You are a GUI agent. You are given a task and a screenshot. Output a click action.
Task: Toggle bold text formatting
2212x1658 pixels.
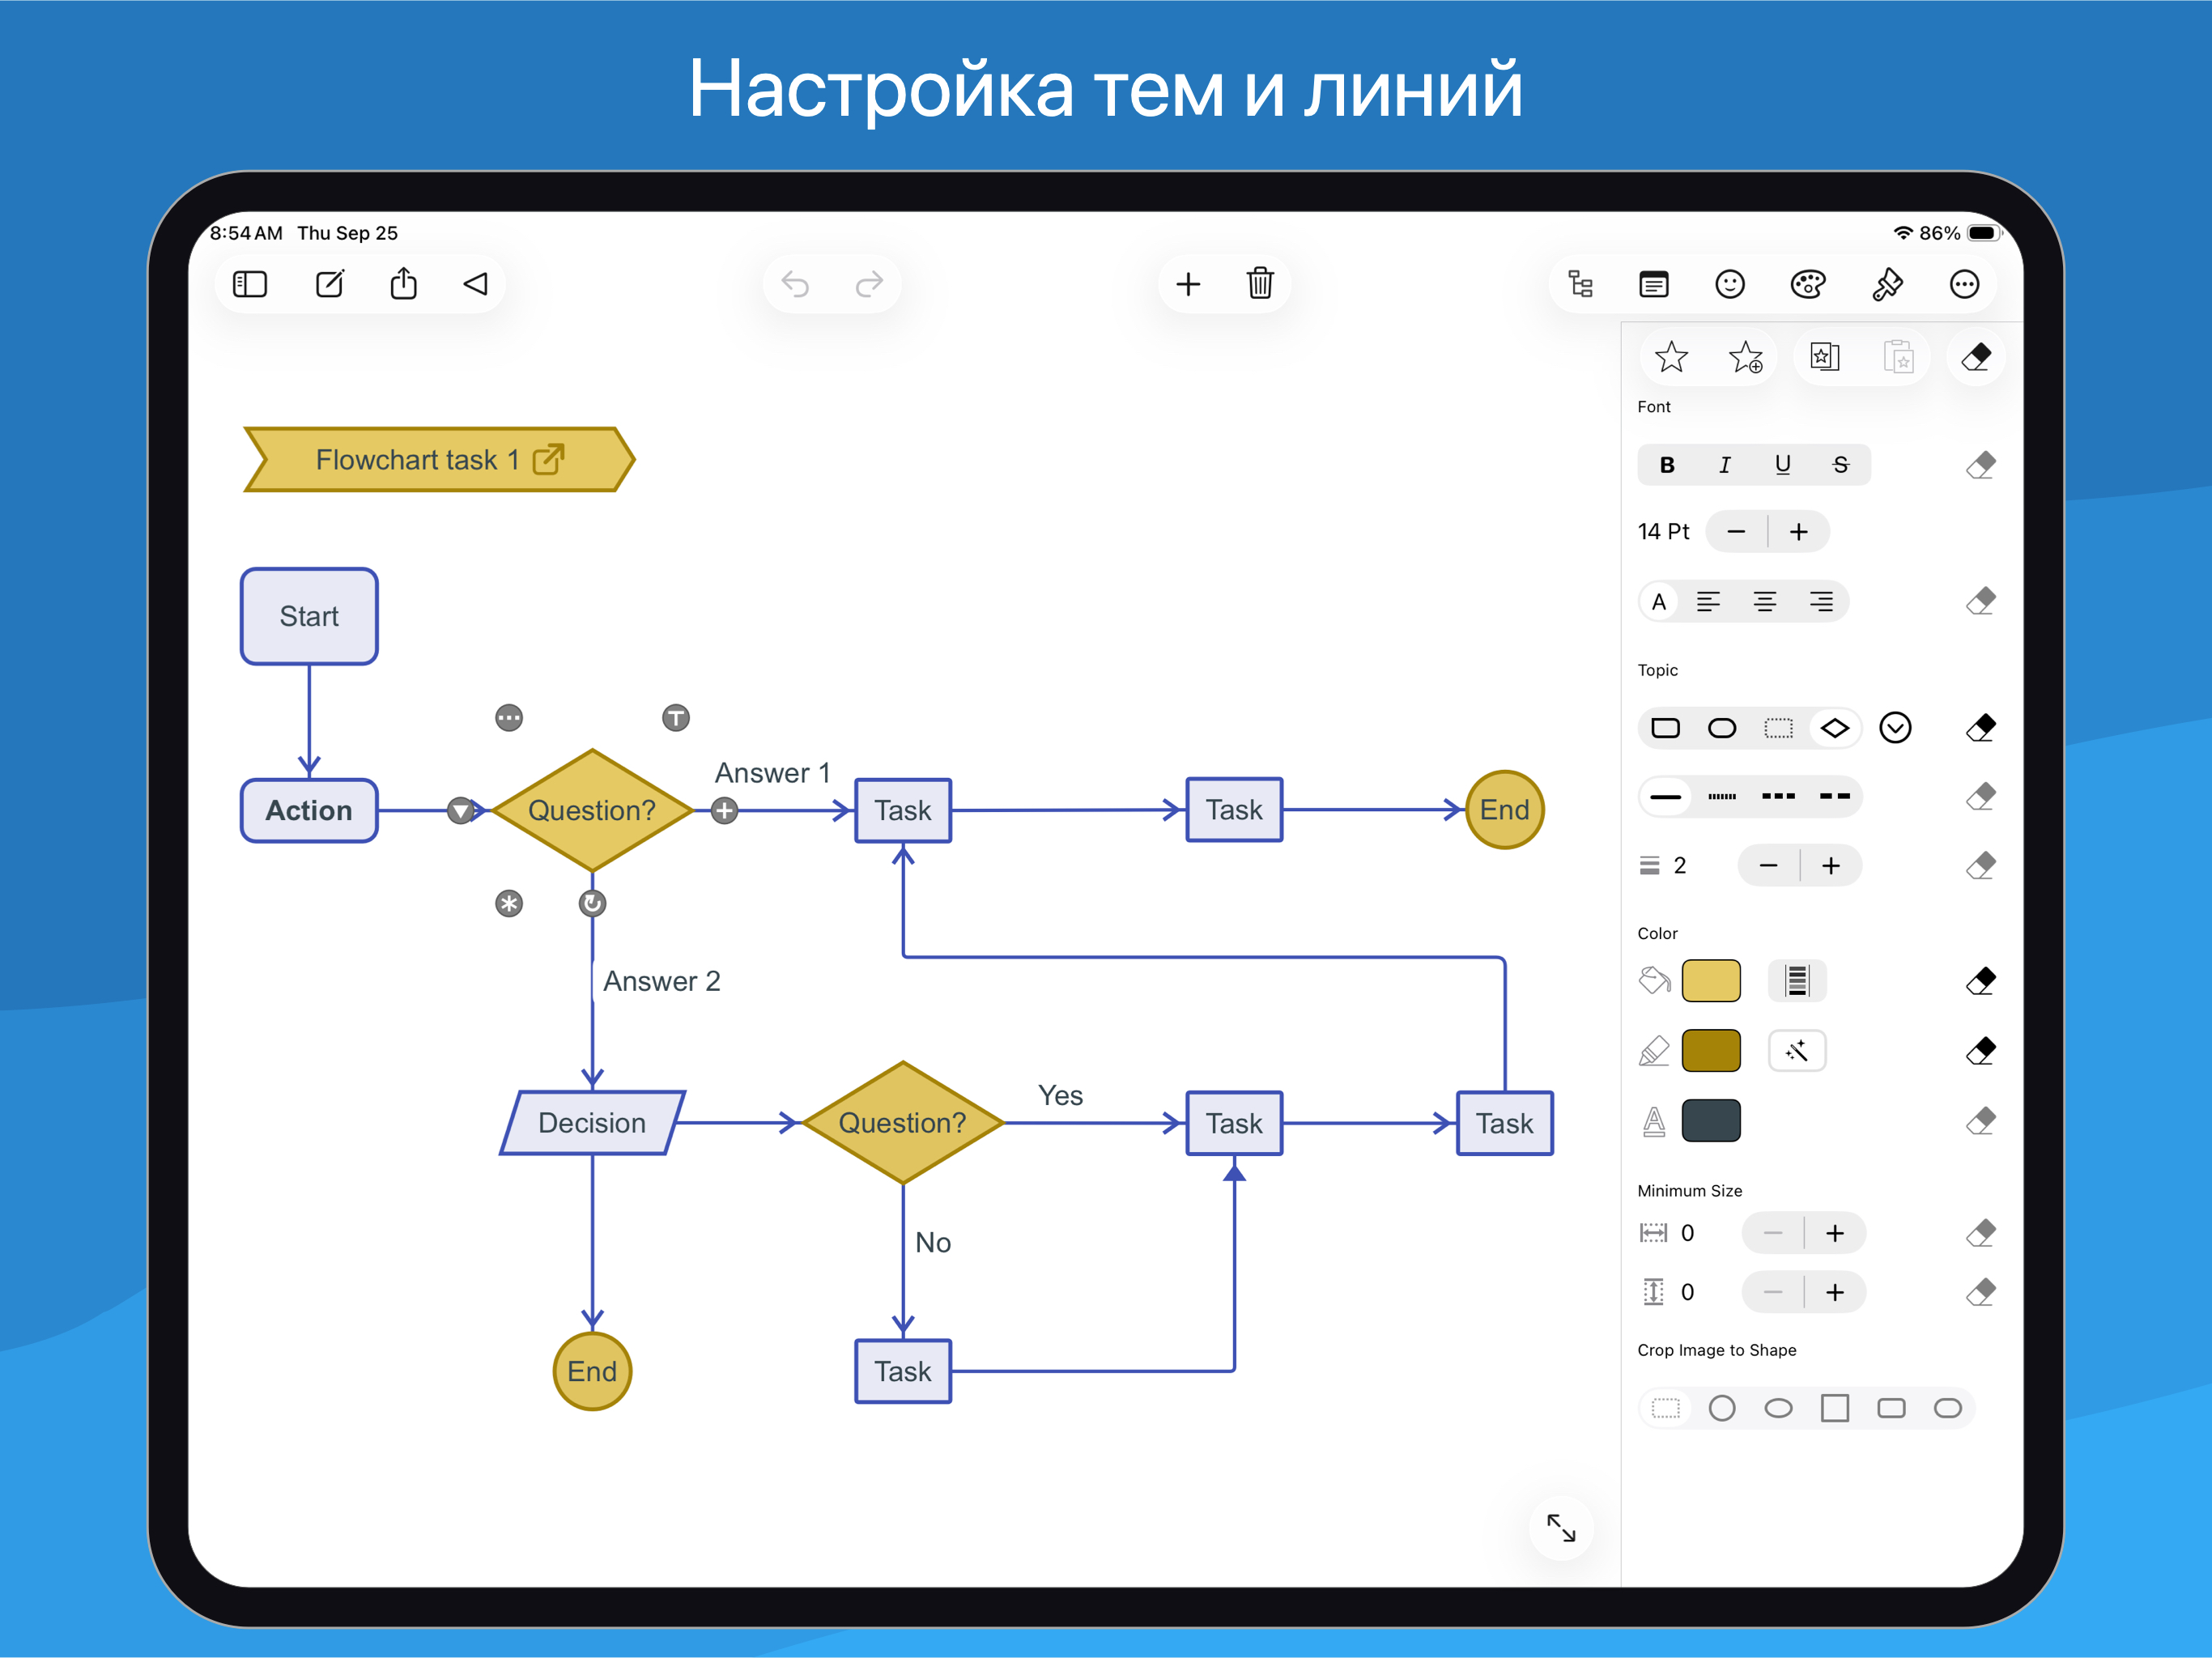point(1666,464)
